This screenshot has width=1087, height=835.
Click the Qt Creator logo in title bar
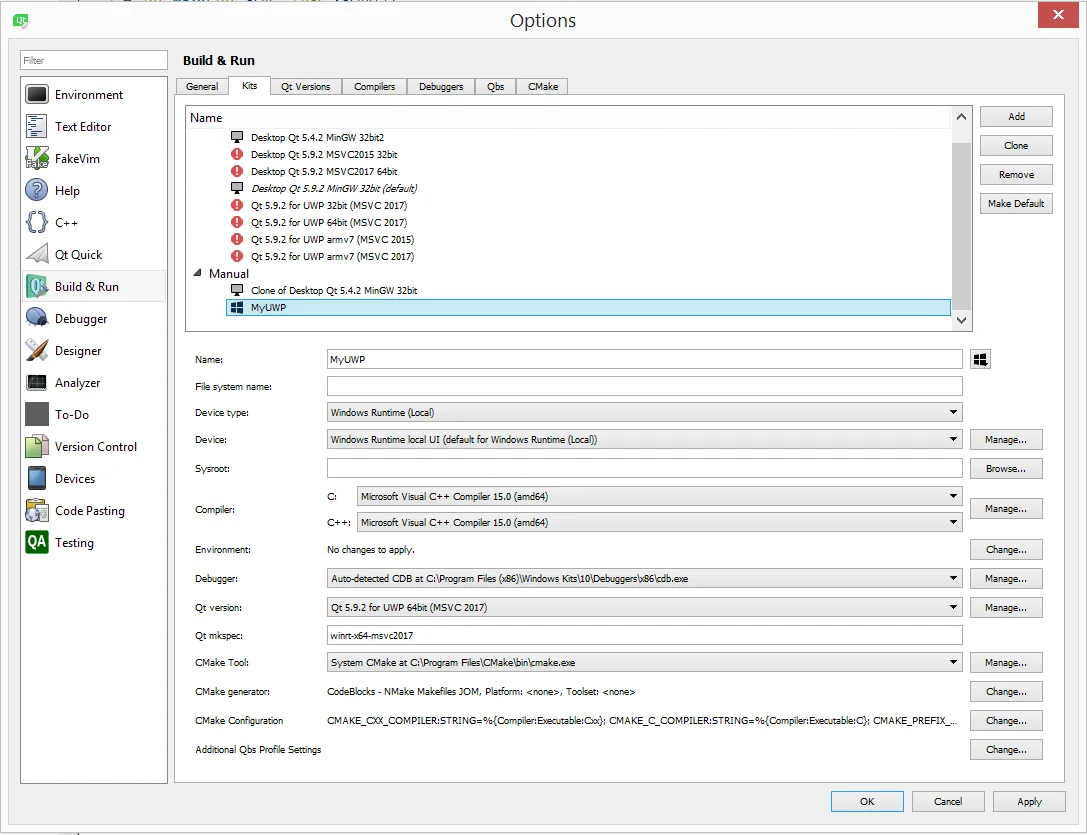tap(21, 20)
